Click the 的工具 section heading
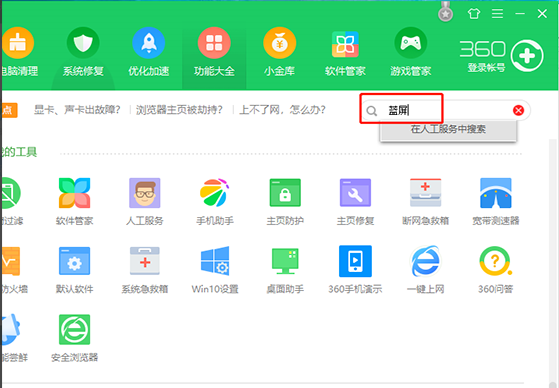559x388 pixels. coord(19,152)
